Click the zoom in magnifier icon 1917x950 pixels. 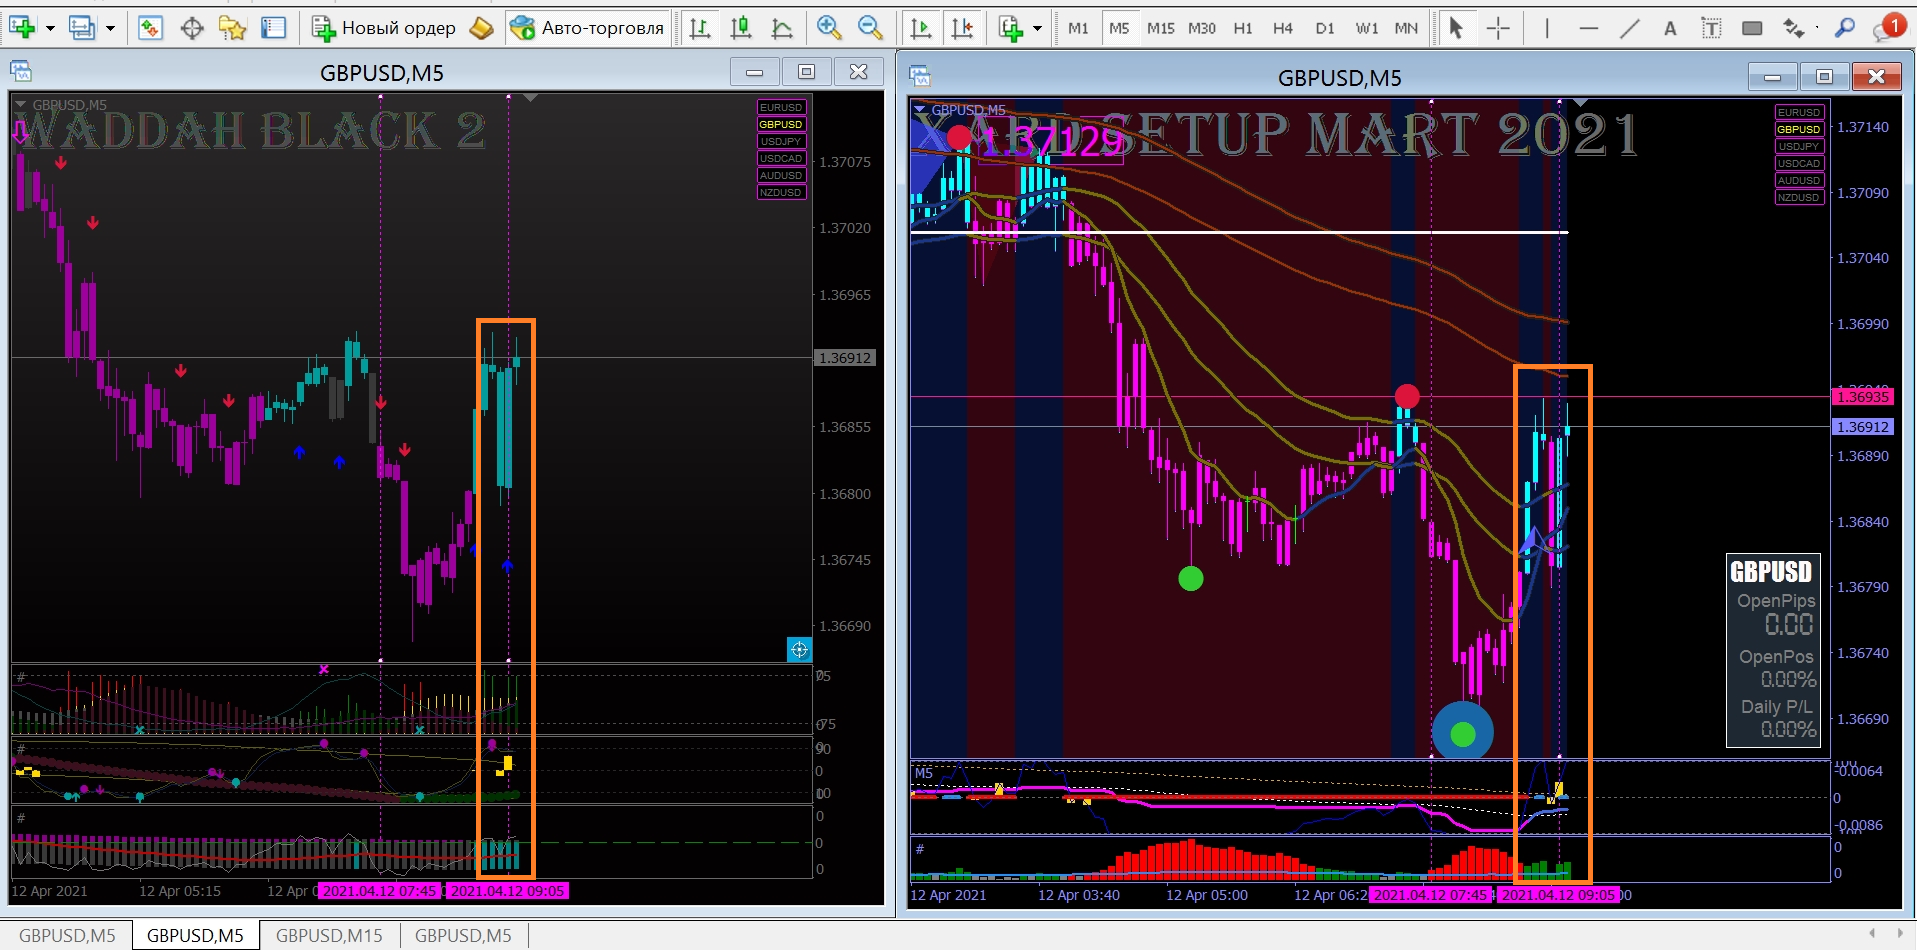pos(828,28)
